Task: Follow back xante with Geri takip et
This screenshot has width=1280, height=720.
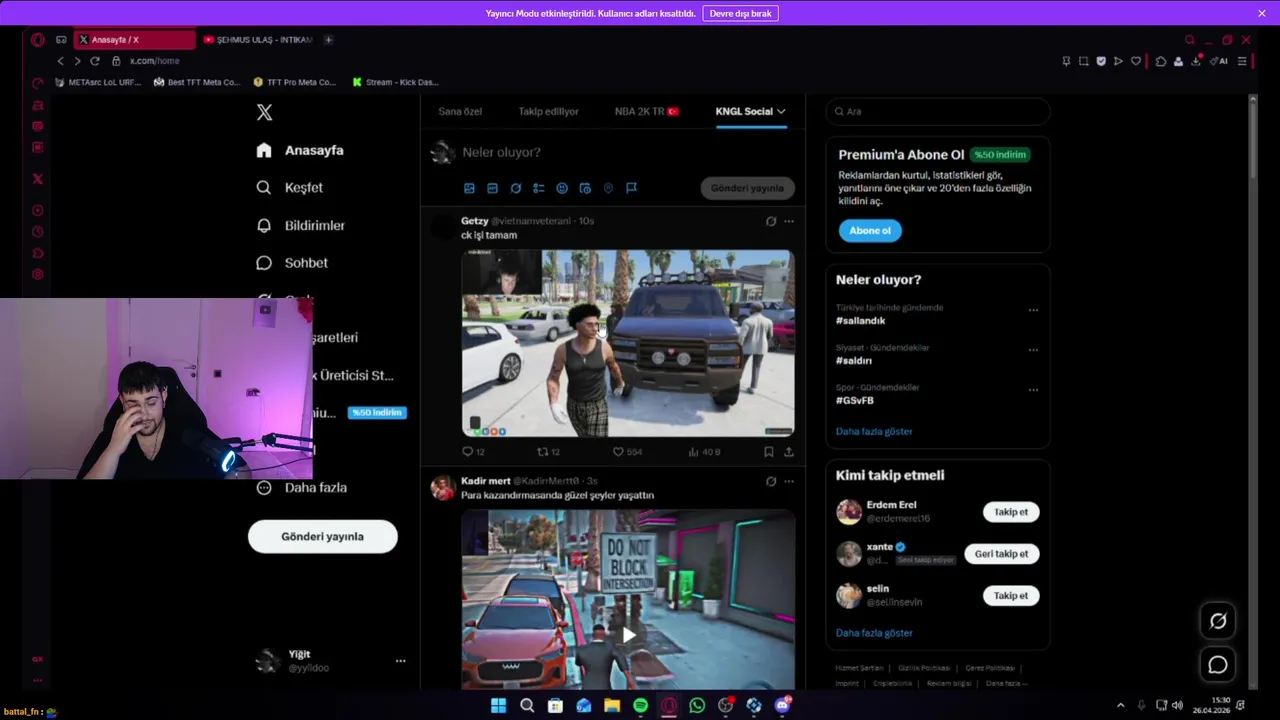Action: point(1002,554)
